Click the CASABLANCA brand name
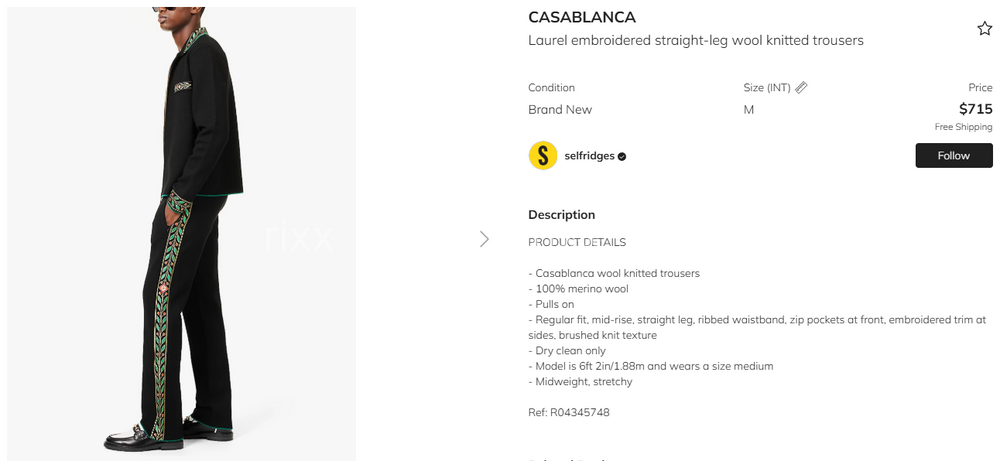Image resolution: width=1000 pixels, height=461 pixels. (582, 18)
